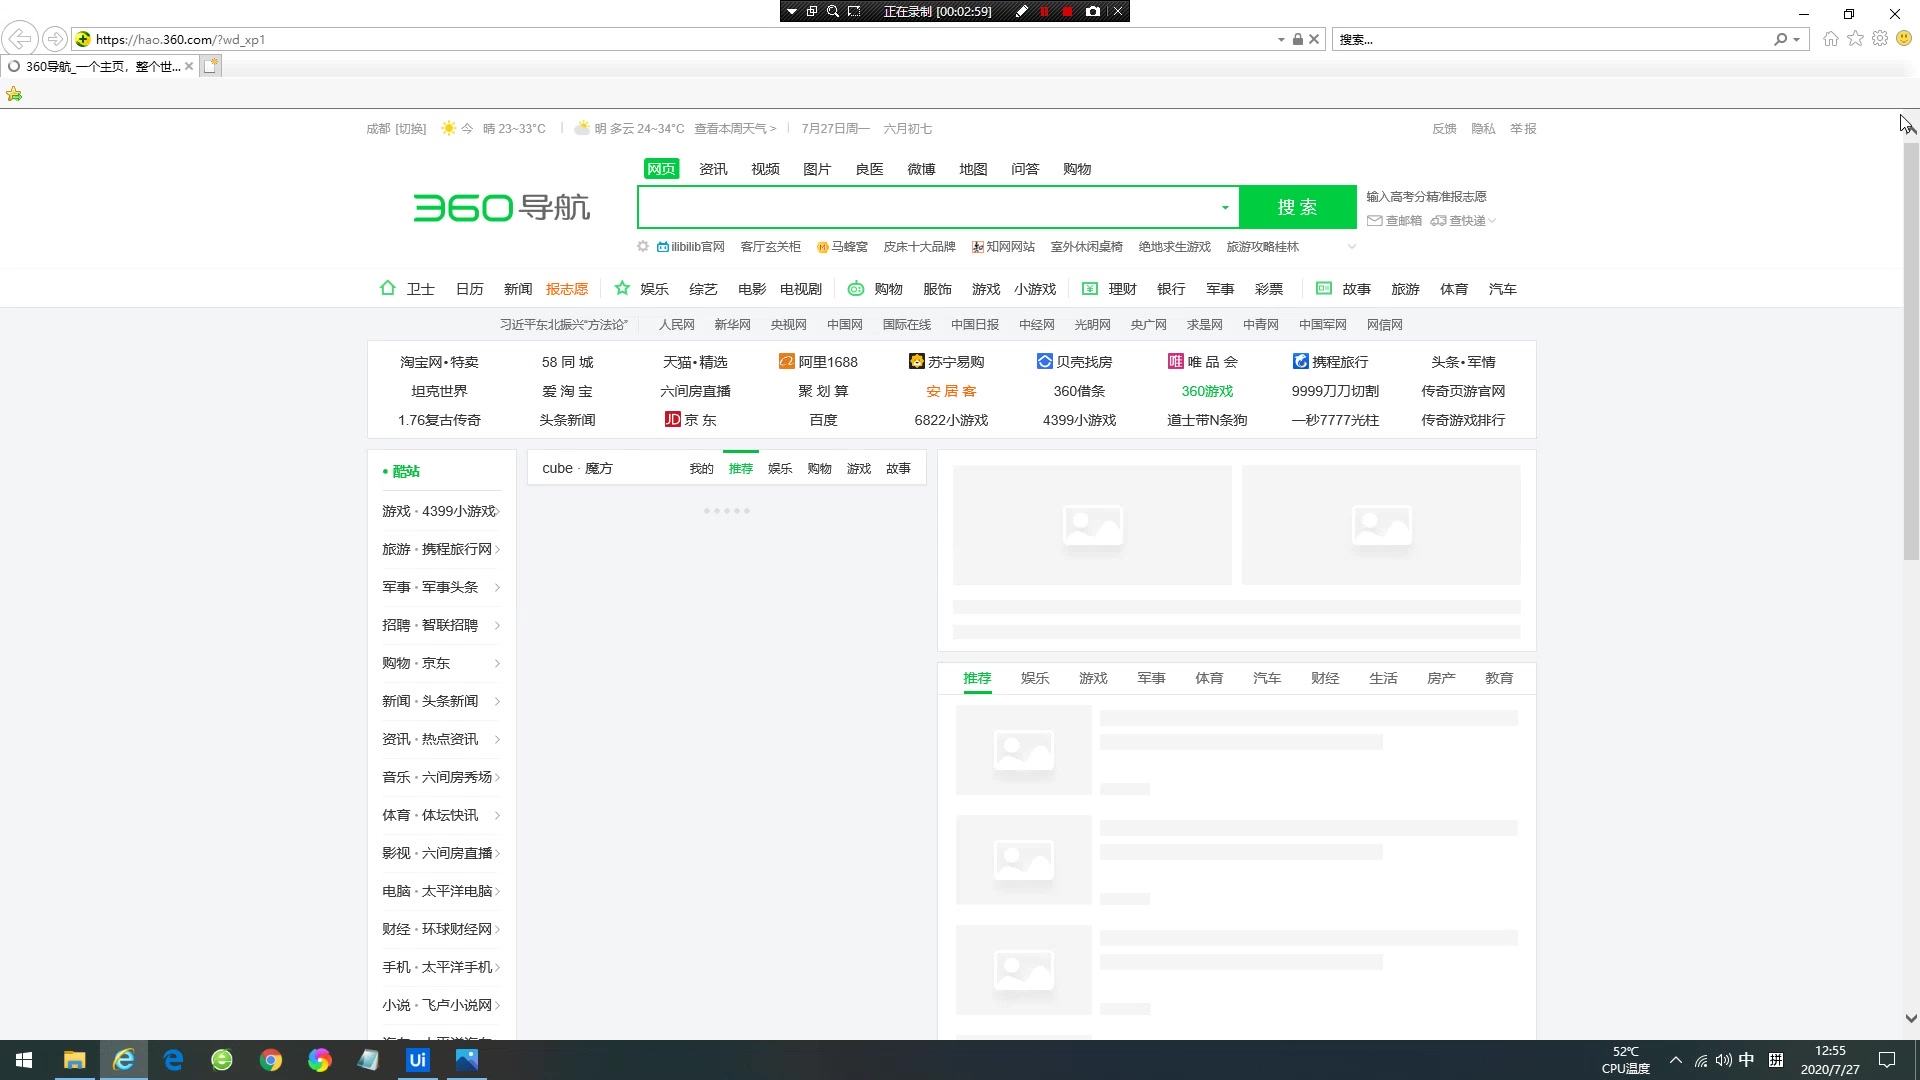
Task: Open the favorites star icon
Action: pyautogui.click(x=1856, y=39)
